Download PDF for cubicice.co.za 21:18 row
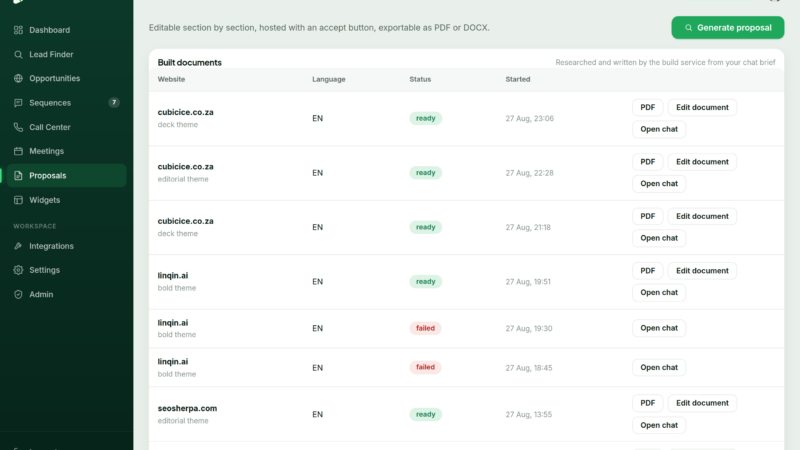This screenshot has height=450, width=800. coord(647,216)
